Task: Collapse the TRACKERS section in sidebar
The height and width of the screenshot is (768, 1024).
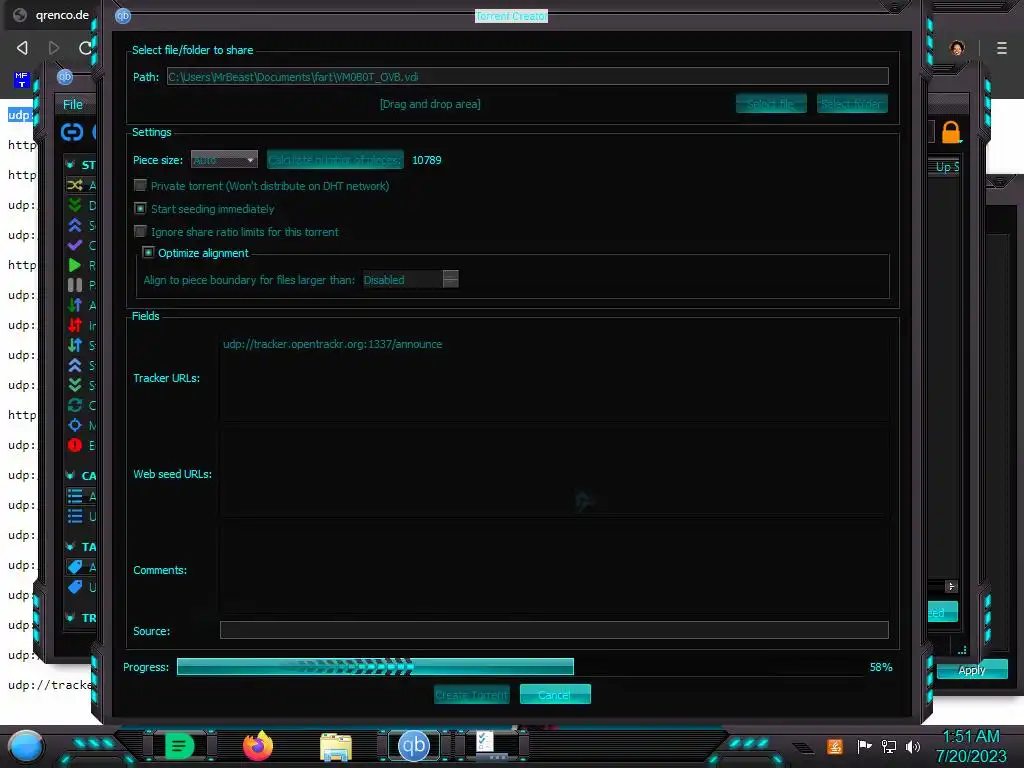Action: click(70, 617)
